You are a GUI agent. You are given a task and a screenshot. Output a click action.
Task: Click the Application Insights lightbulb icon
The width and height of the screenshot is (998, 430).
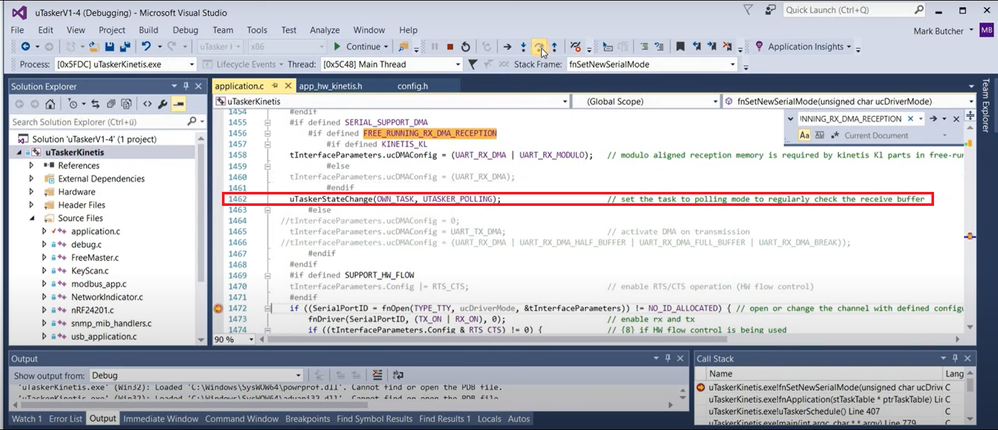tap(759, 46)
